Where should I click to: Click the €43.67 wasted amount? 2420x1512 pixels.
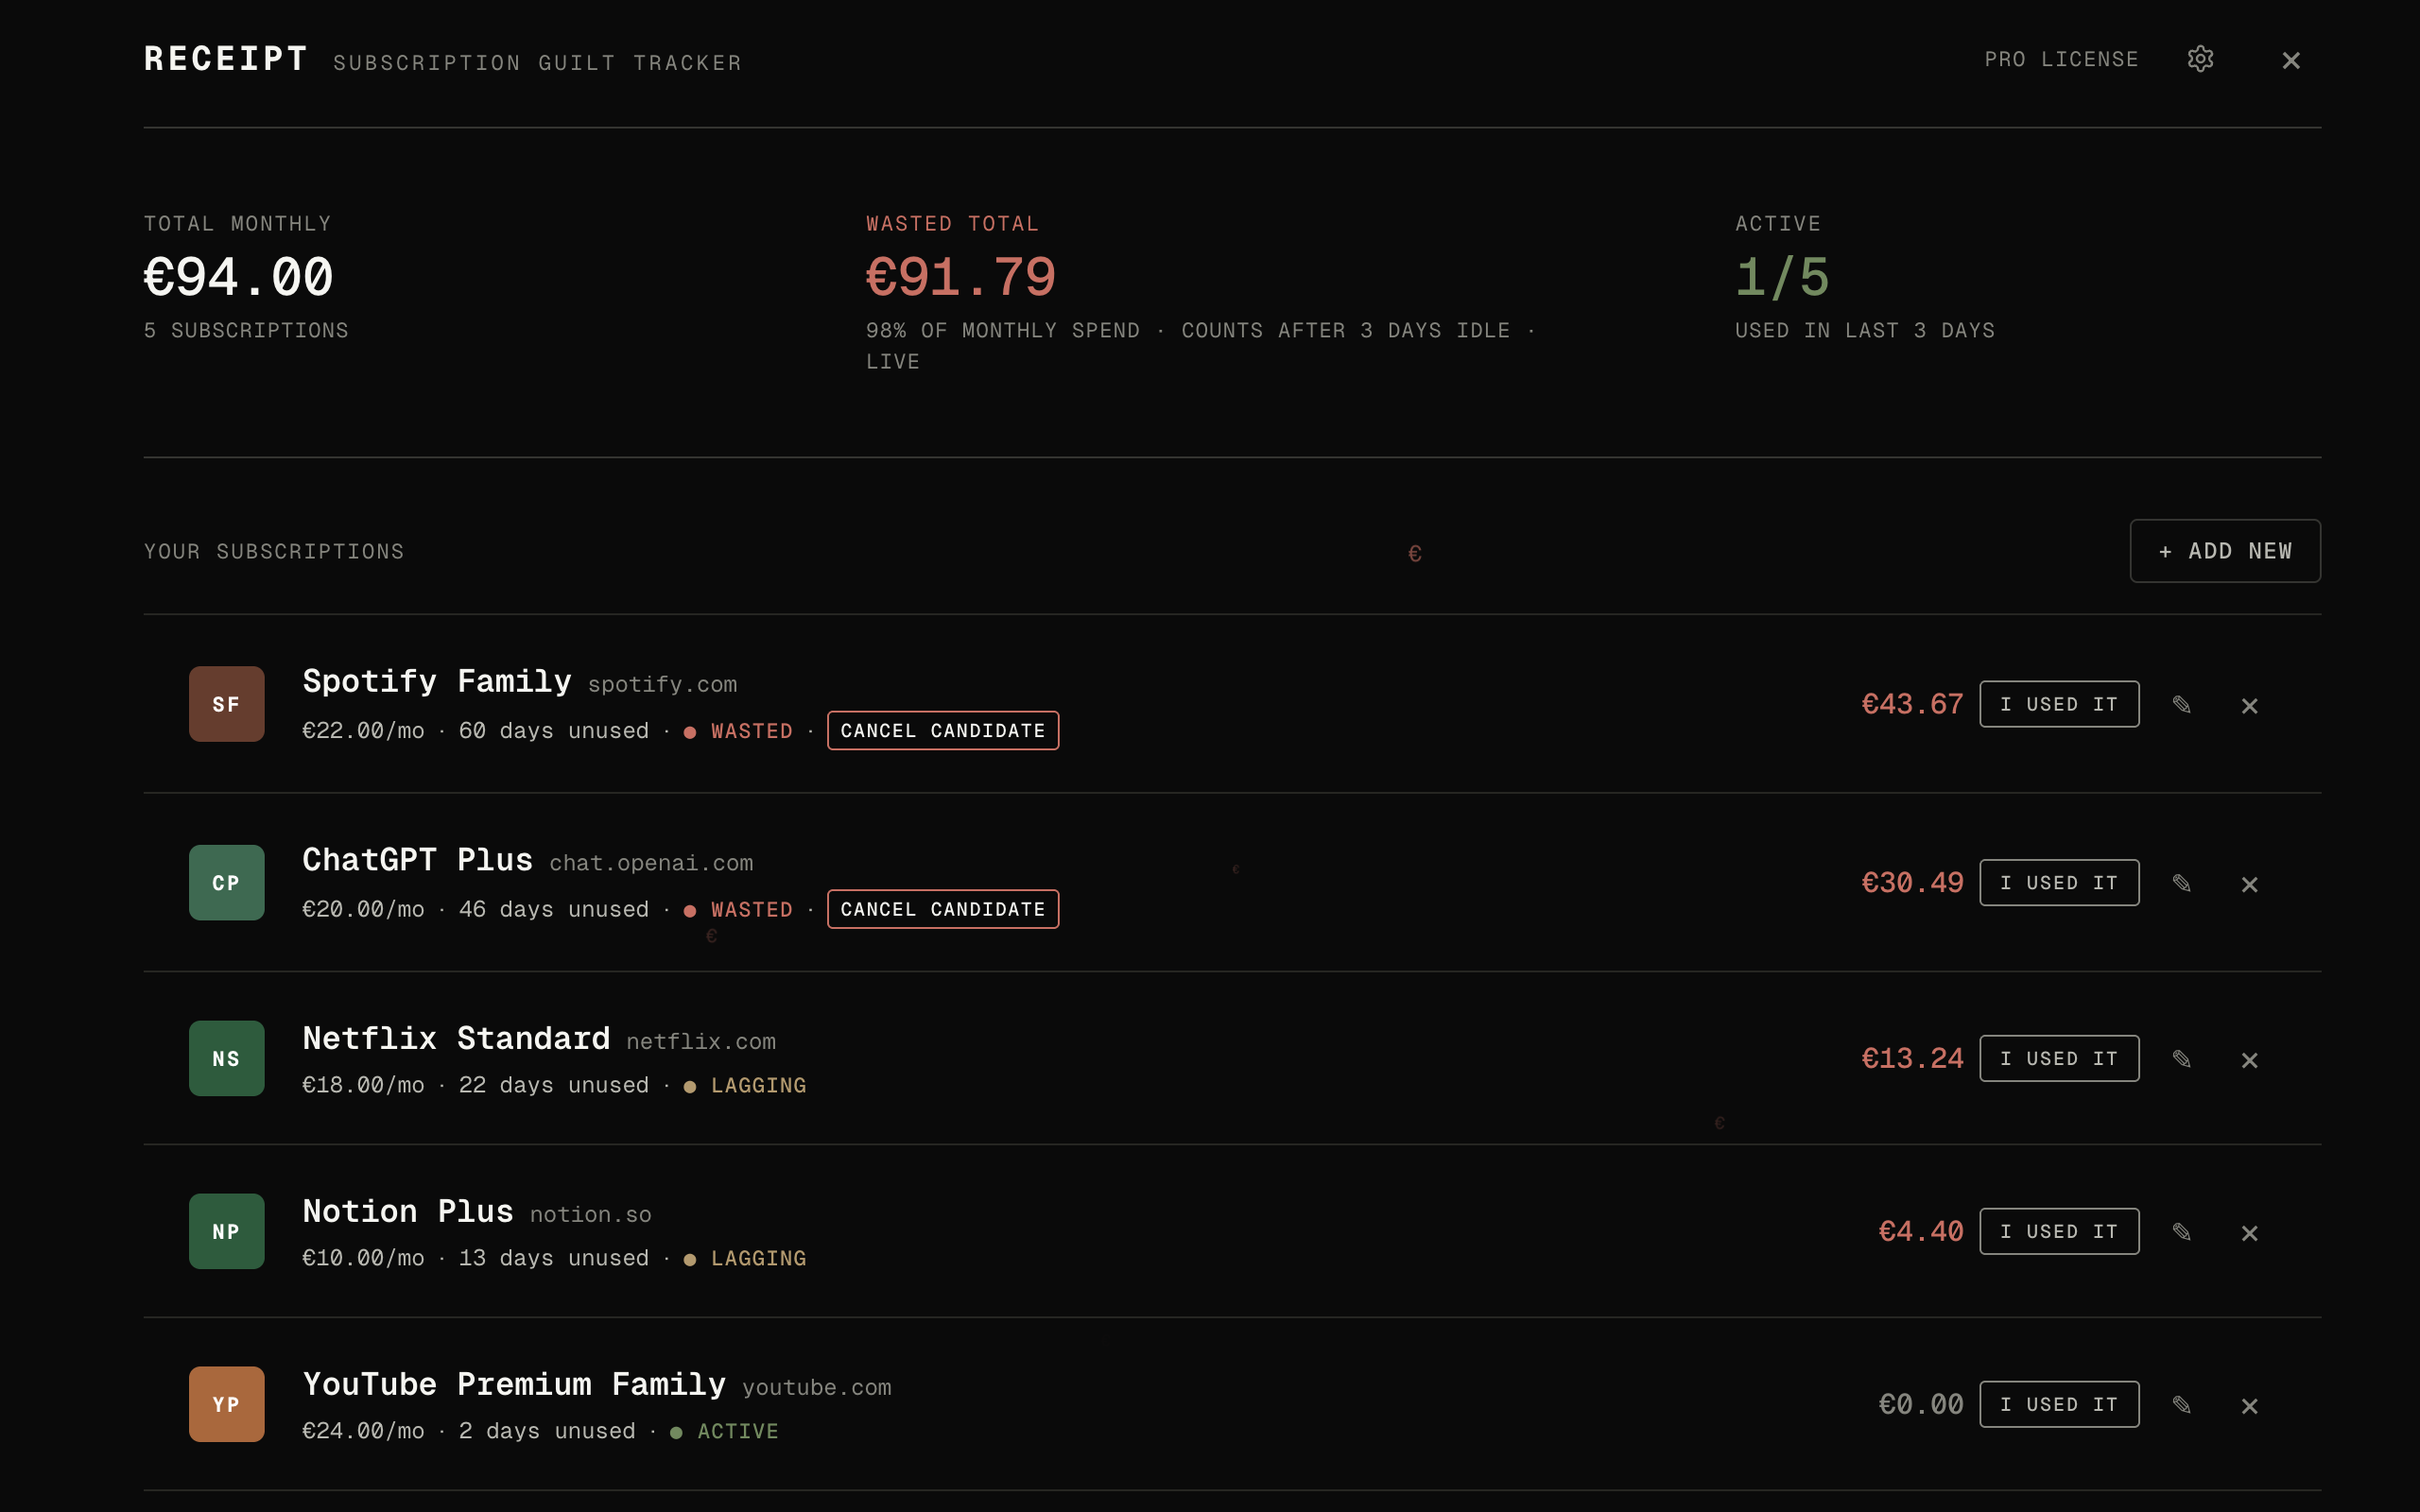pyautogui.click(x=1912, y=704)
